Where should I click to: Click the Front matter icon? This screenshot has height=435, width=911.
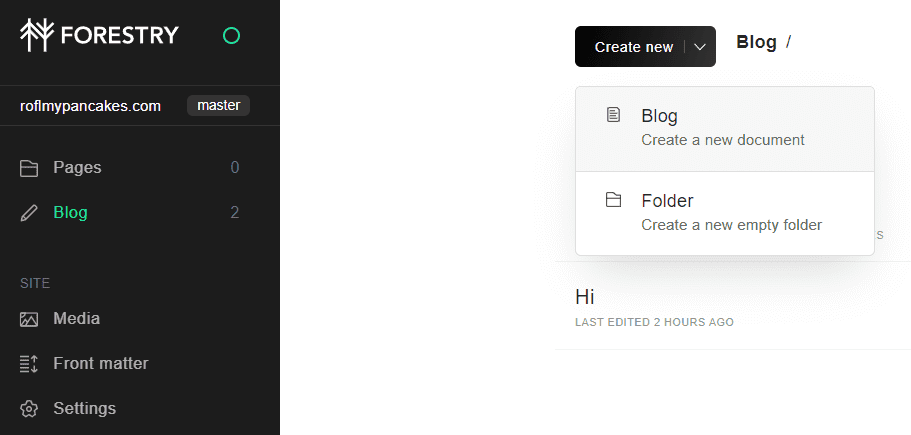[29, 364]
